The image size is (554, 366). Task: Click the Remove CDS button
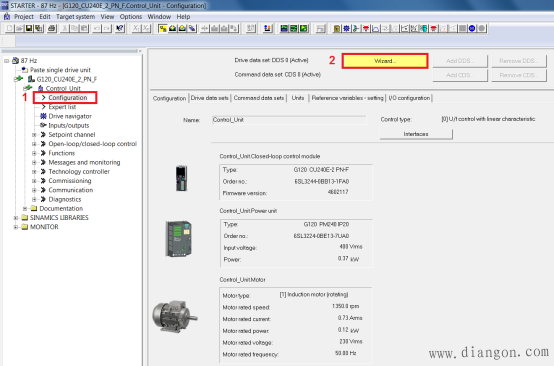[x=519, y=75]
